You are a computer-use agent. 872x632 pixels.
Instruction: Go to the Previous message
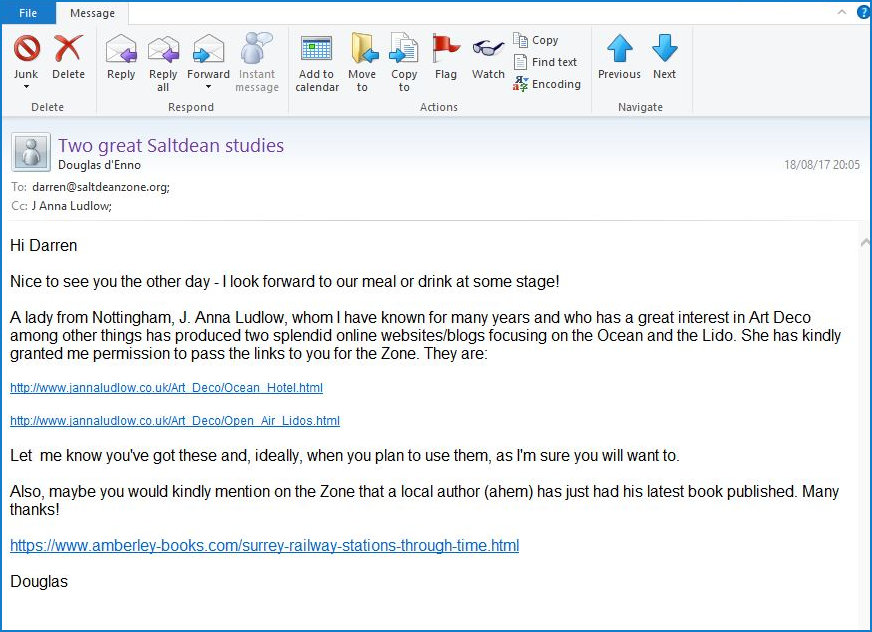(619, 50)
